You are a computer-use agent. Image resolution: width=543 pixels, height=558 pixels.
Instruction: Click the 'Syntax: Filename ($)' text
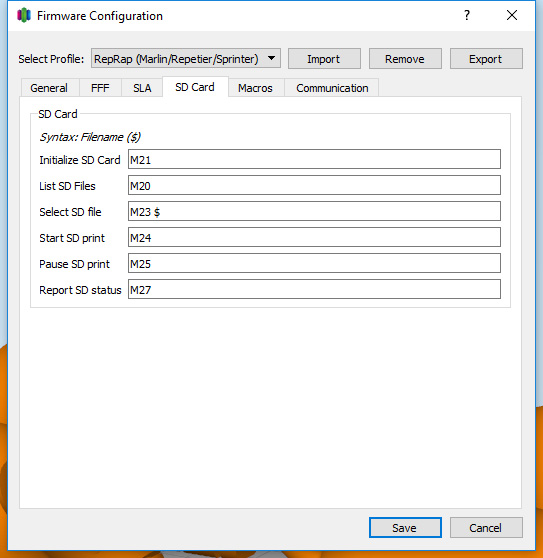click(x=90, y=137)
